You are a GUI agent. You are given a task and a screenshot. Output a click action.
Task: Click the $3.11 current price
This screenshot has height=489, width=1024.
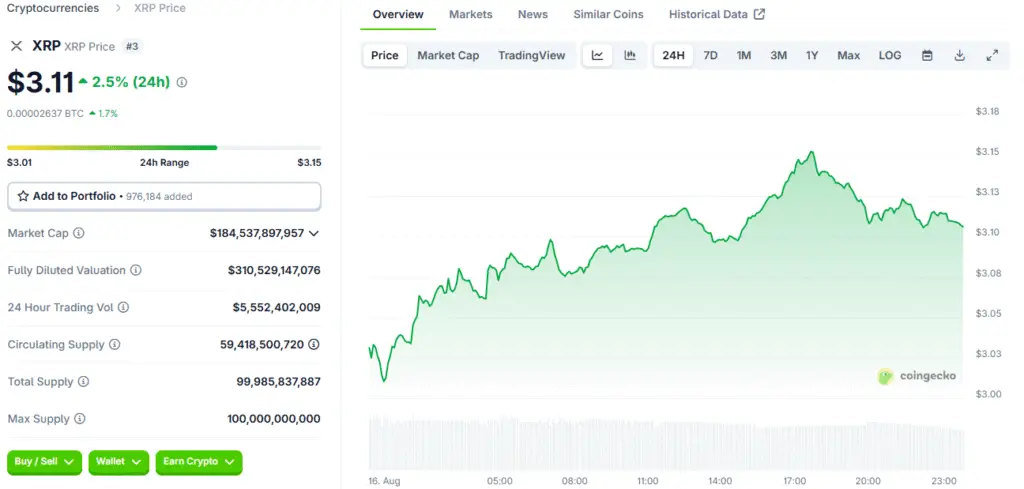pyautogui.click(x=40, y=82)
